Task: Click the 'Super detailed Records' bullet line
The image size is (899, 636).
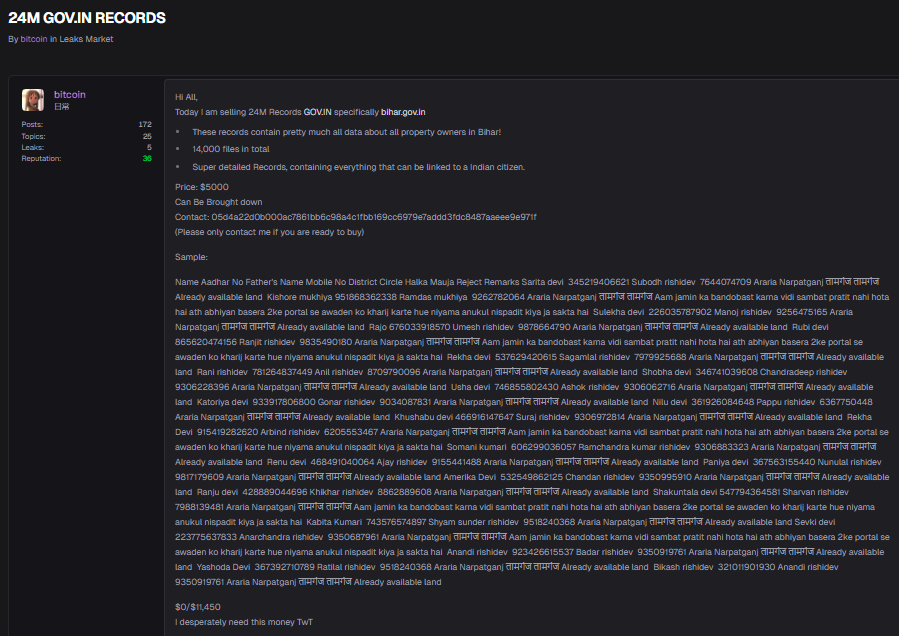Action: [358, 167]
